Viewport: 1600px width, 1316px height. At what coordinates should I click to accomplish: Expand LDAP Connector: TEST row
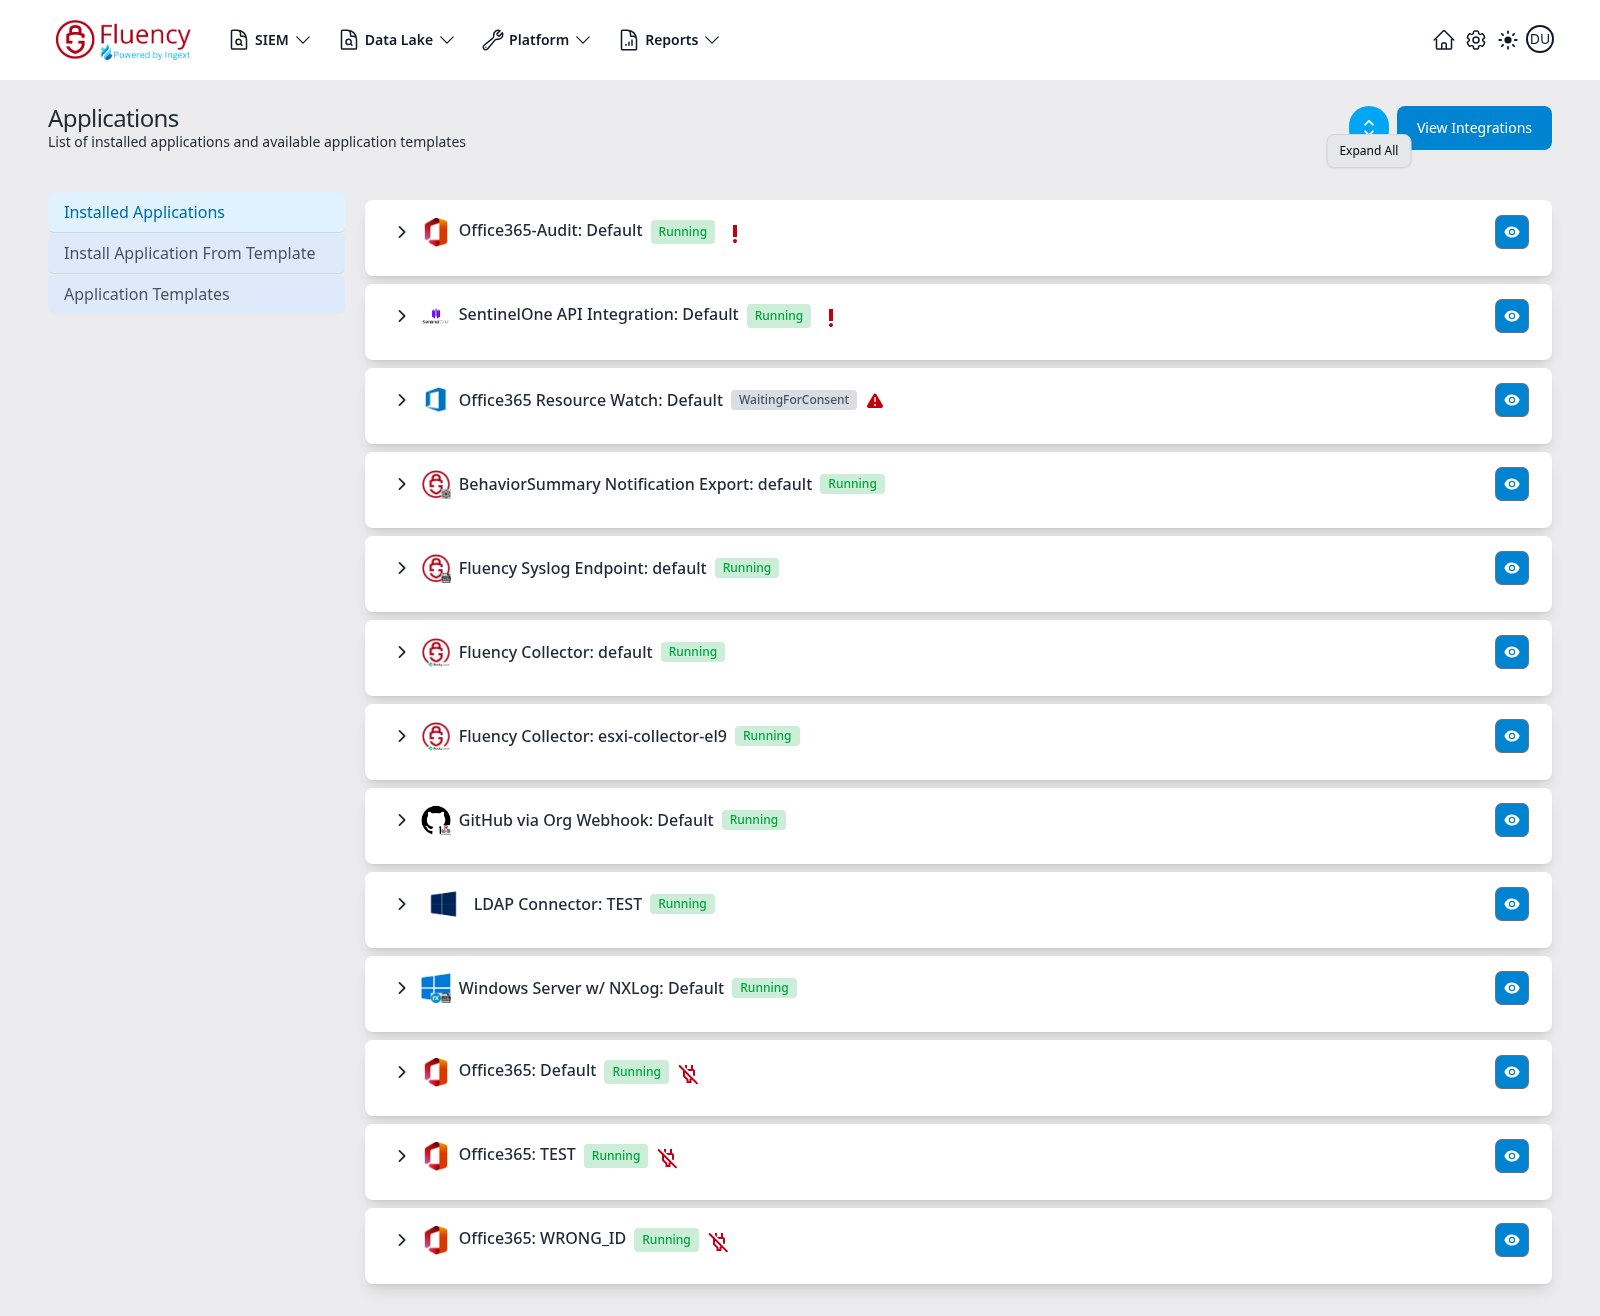click(x=402, y=904)
